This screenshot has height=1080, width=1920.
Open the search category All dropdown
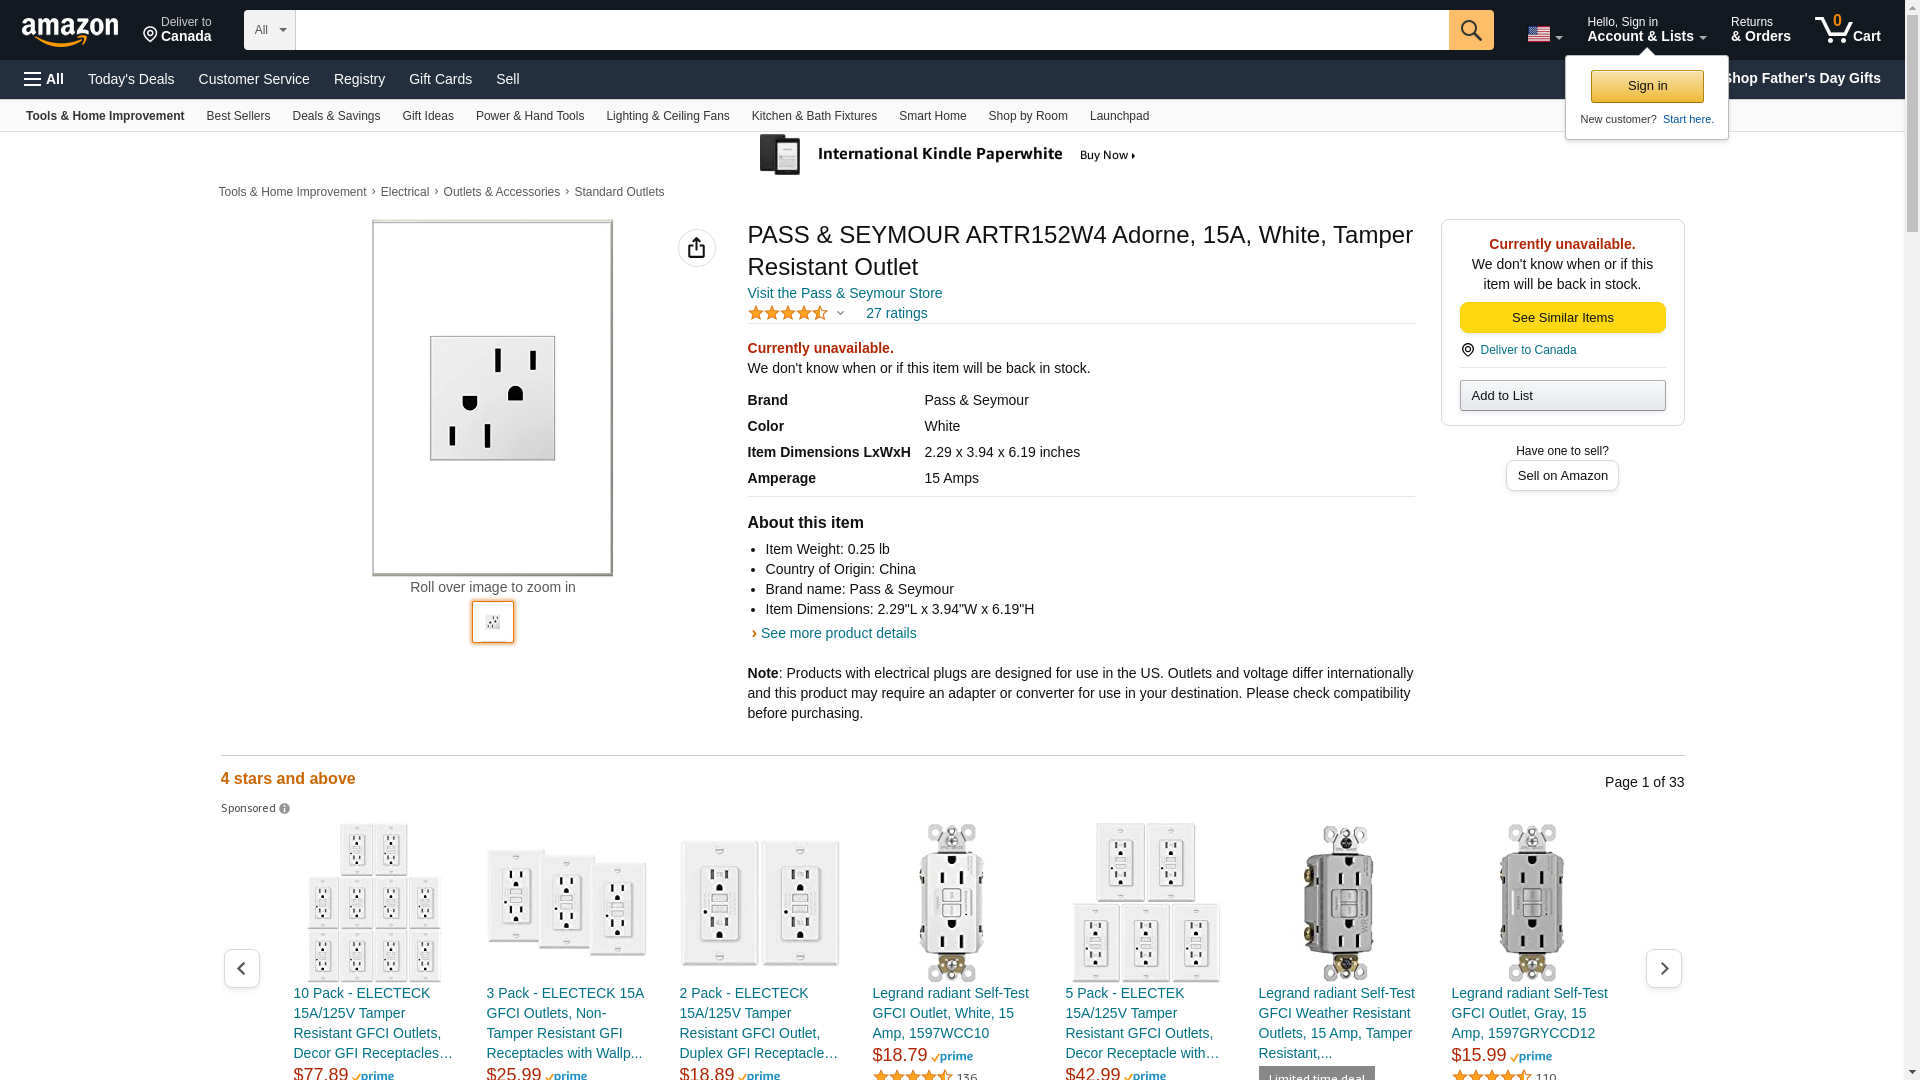269,30
